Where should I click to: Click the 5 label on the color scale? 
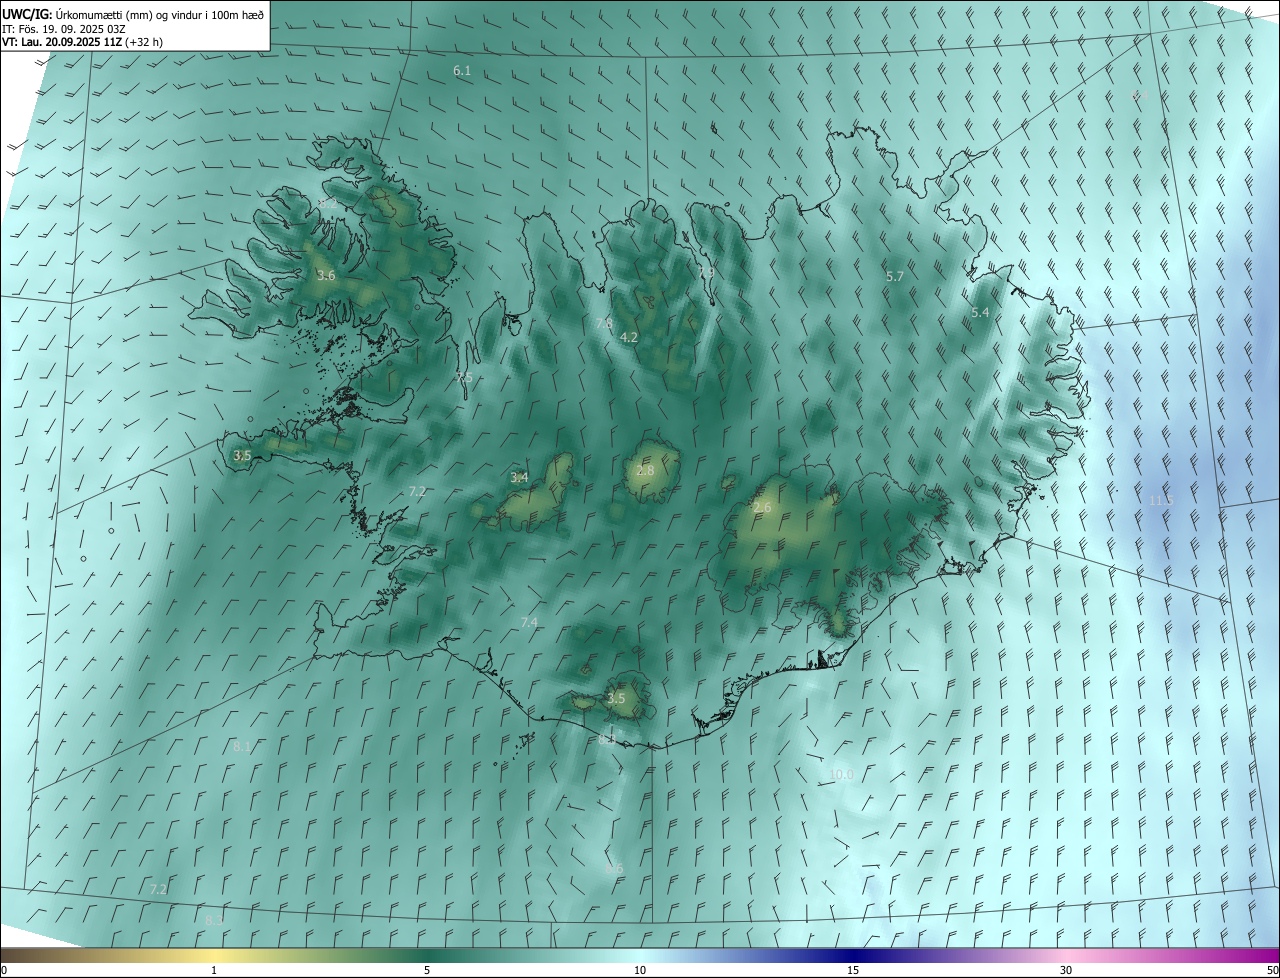click(x=427, y=970)
